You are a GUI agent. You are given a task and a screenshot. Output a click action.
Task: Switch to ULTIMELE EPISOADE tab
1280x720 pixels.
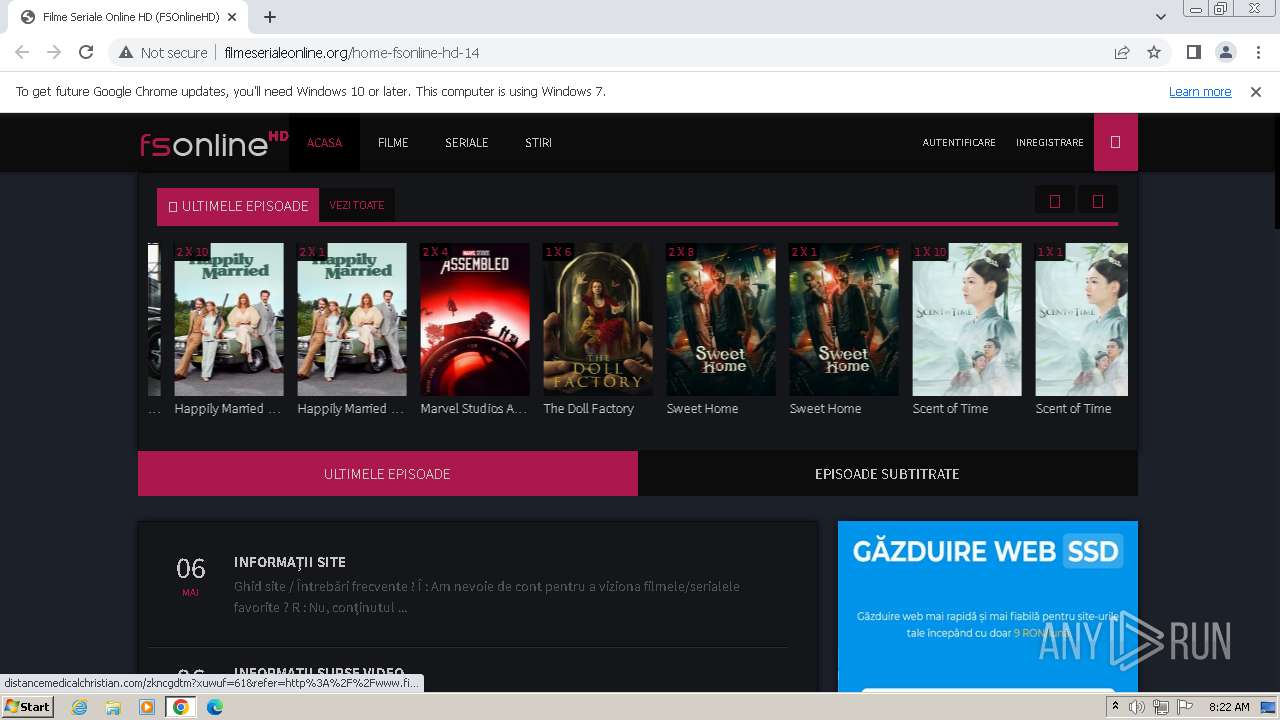point(388,474)
